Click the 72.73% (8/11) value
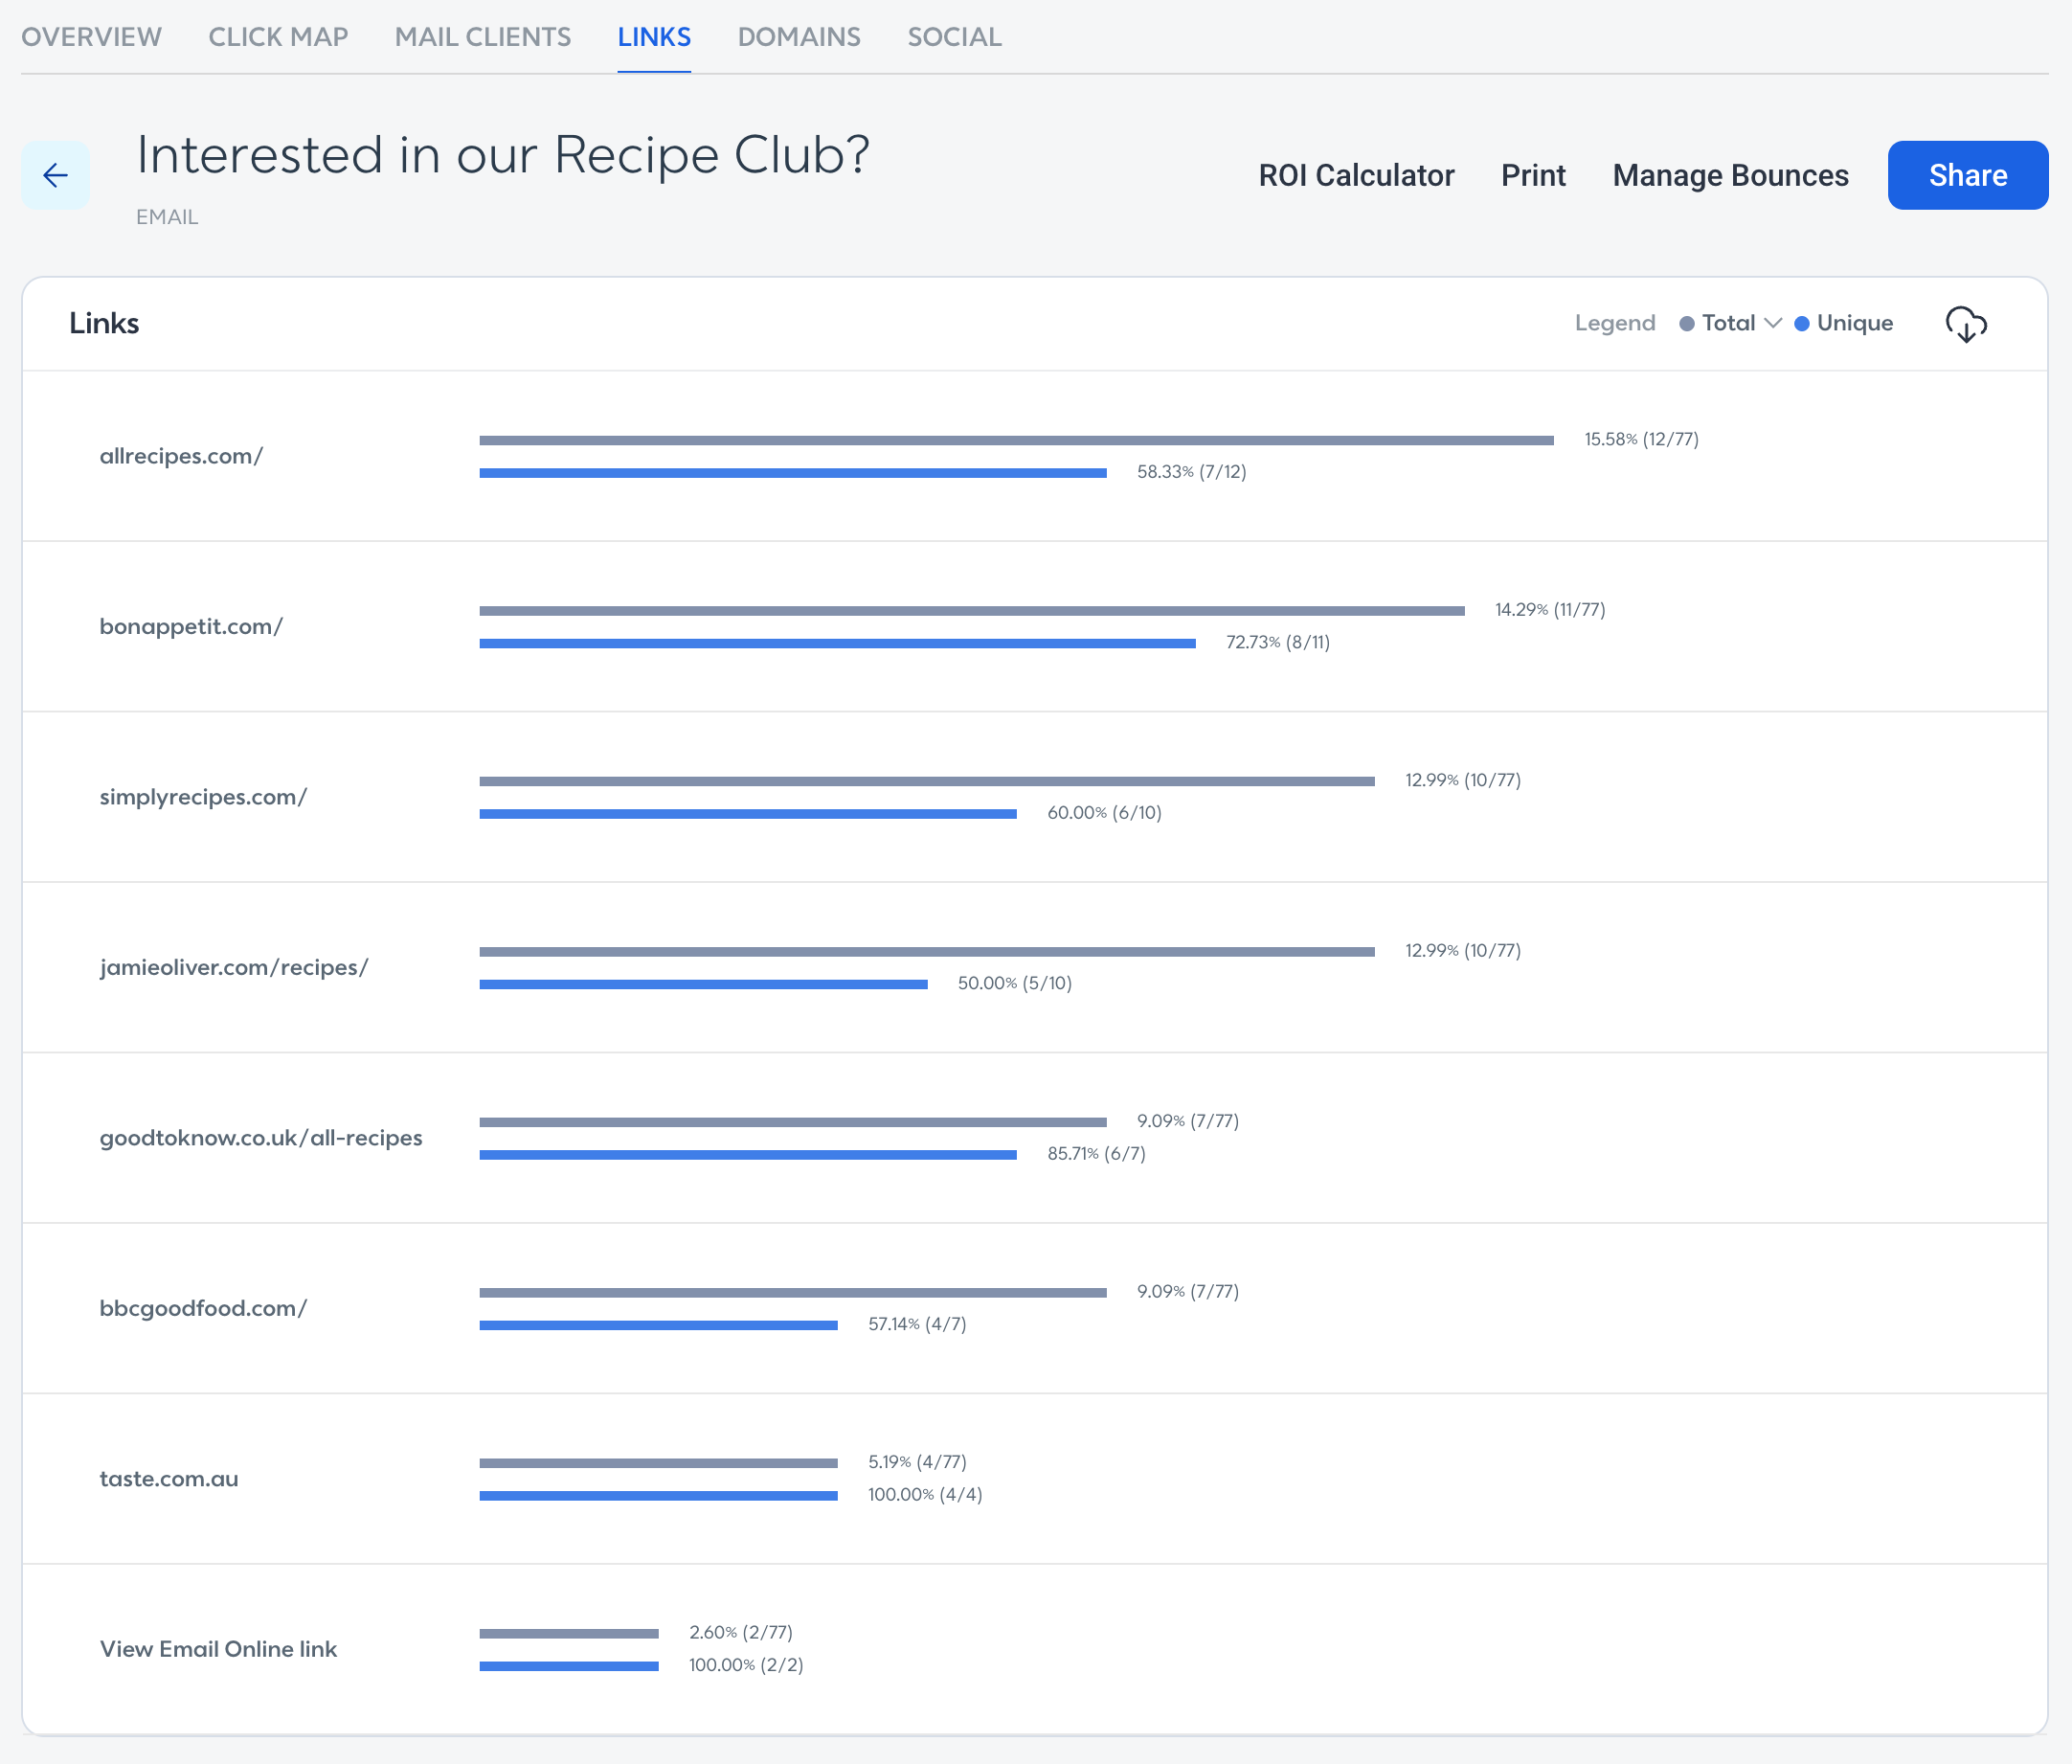This screenshot has width=2072, height=1764. pyautogui.click(x=1277, y=643)
